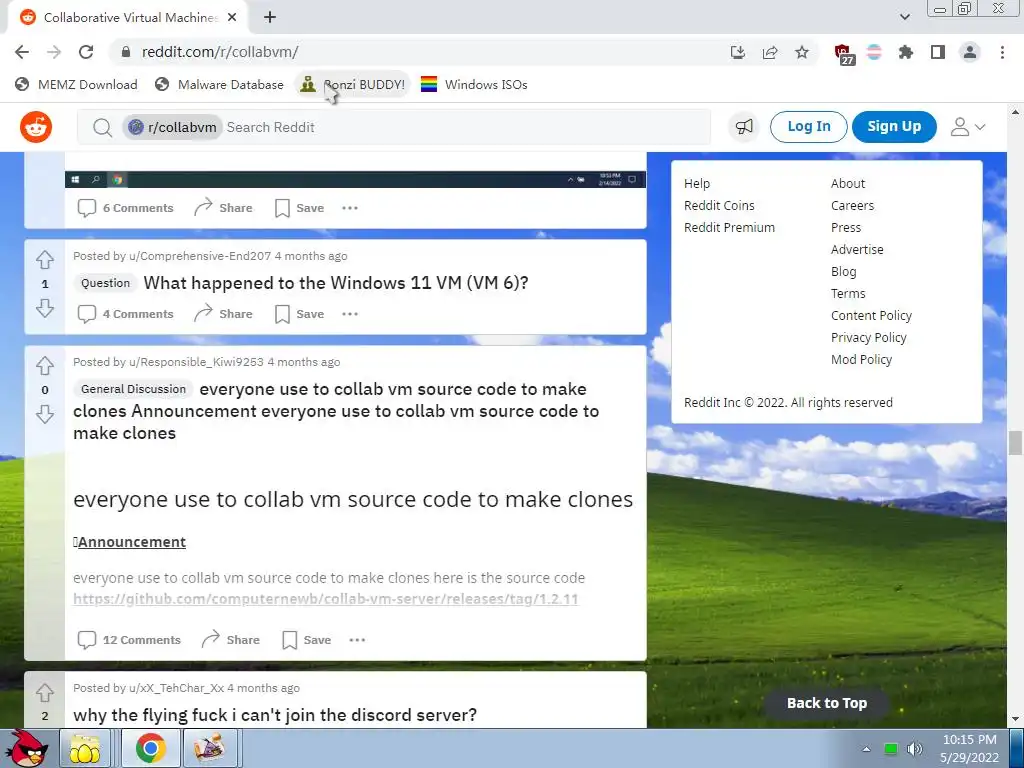Filter by the Question flair

[105, 283]
